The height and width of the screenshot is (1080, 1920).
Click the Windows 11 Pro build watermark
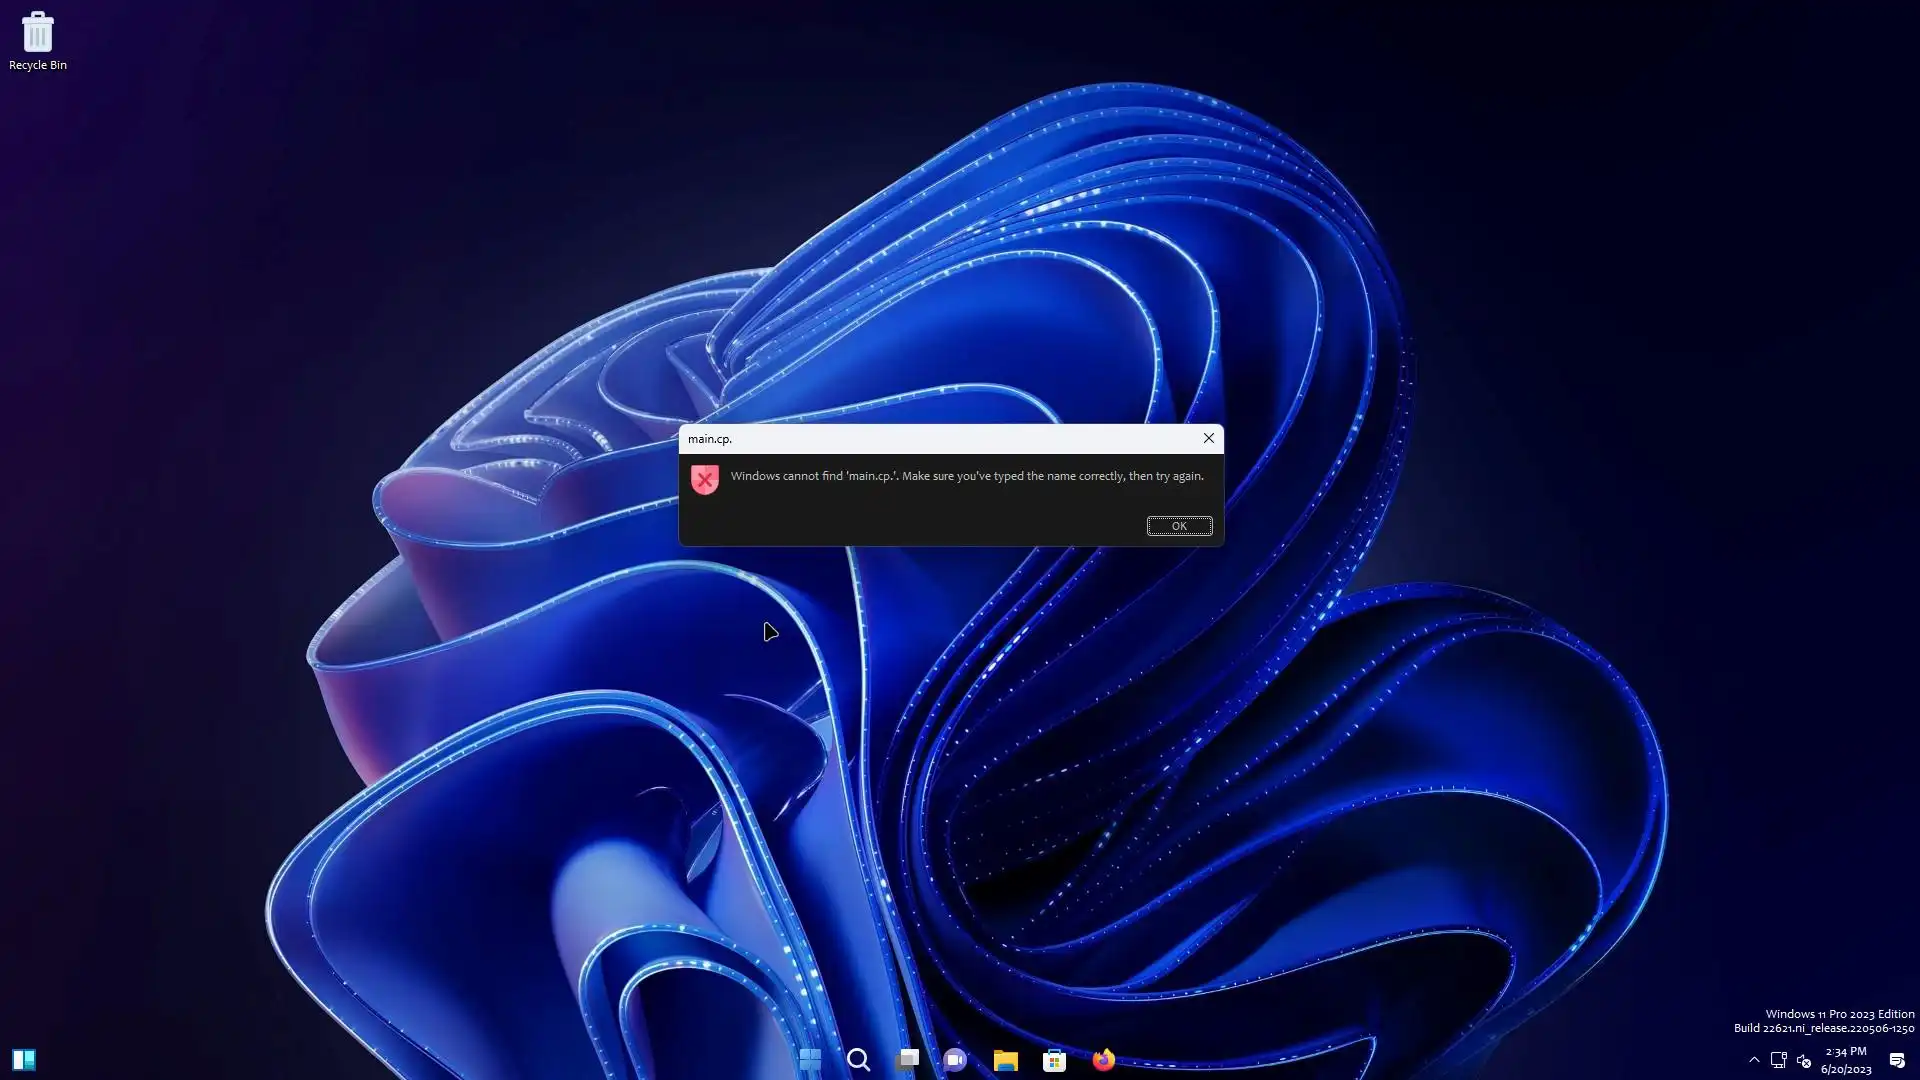coord(1824,1021)
